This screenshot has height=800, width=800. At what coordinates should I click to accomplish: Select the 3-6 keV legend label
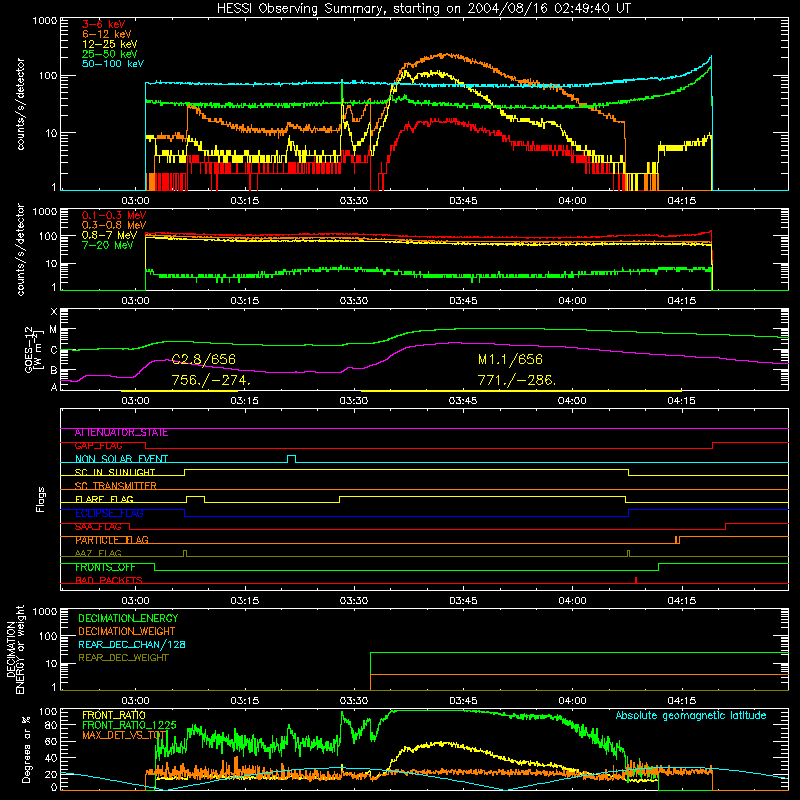point(104,24)
